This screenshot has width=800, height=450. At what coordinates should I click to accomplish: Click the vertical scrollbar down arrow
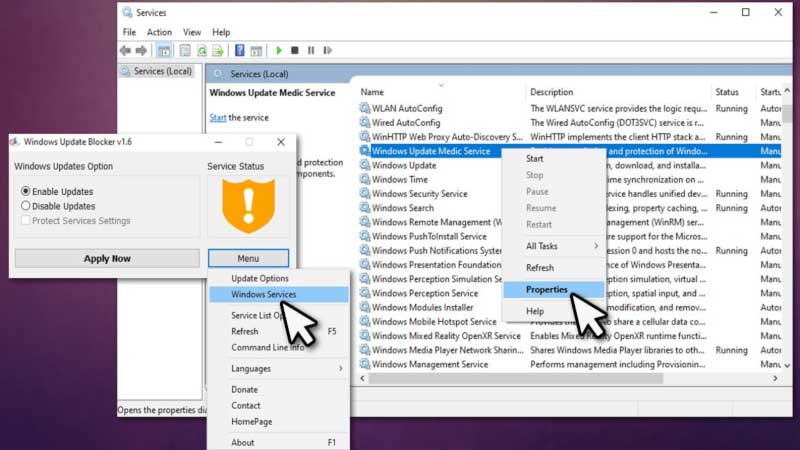[787, 365]
